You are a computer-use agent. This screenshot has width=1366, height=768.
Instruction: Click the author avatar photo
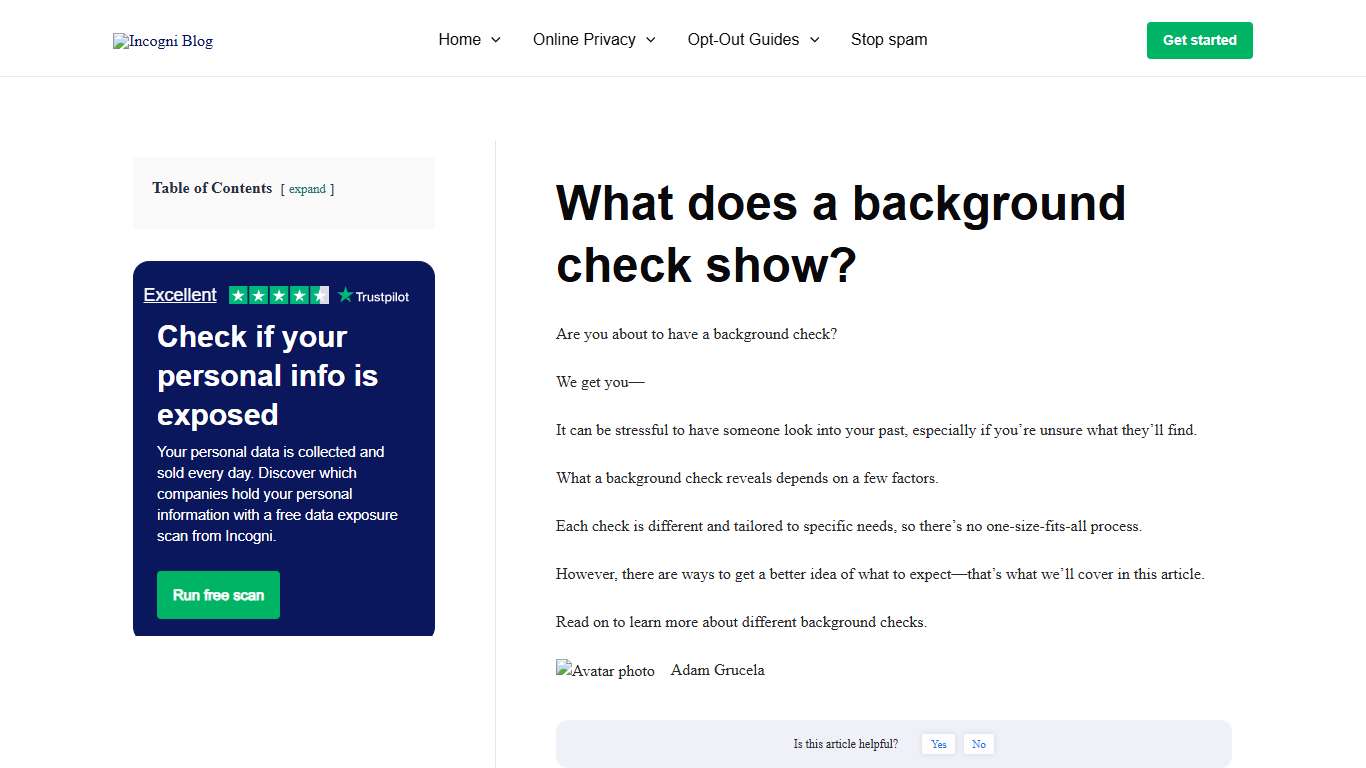[x=605, y=670]
